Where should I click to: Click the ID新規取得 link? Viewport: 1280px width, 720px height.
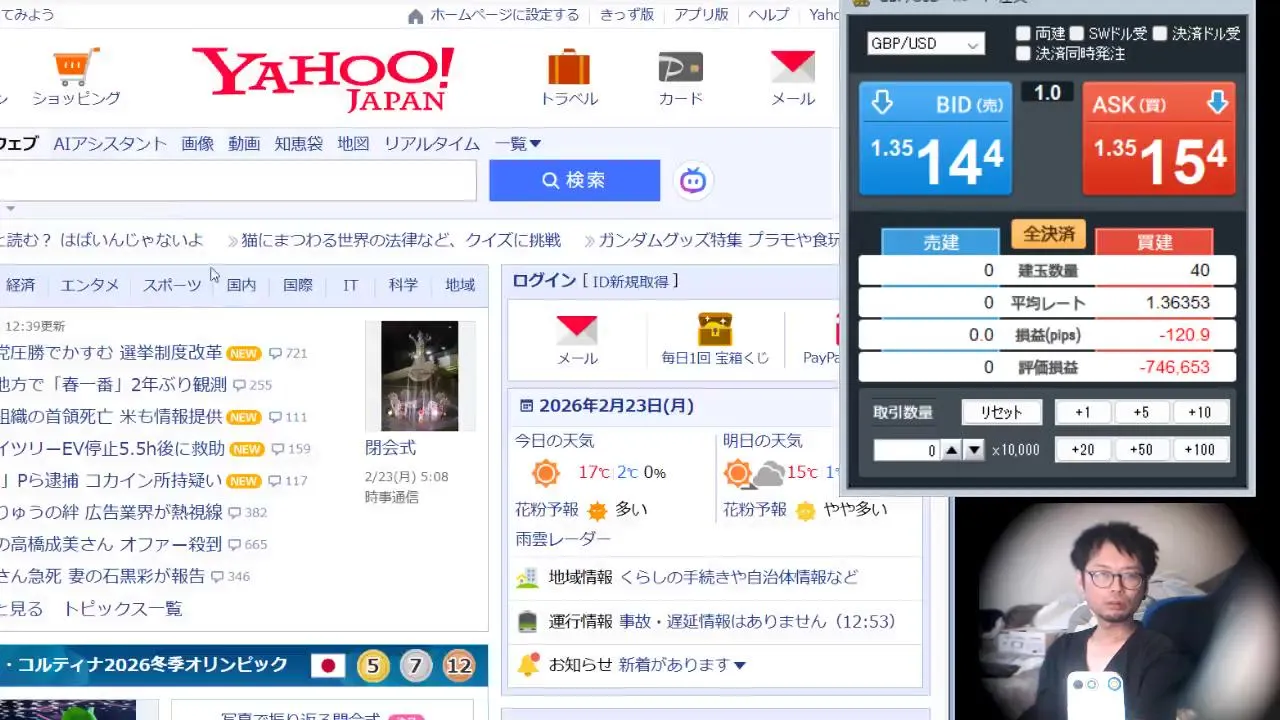coord(631,281)
